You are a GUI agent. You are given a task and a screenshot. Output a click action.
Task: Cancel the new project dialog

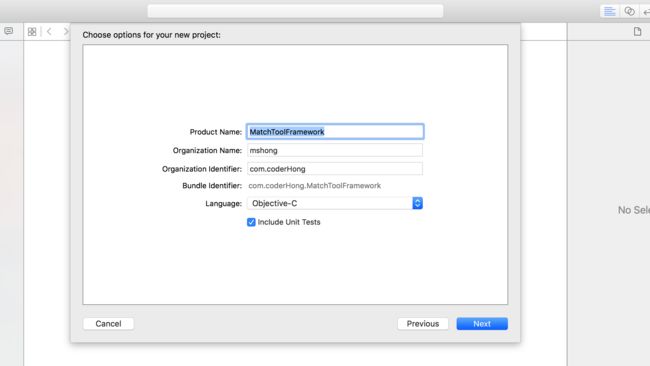tap(108, 324)
